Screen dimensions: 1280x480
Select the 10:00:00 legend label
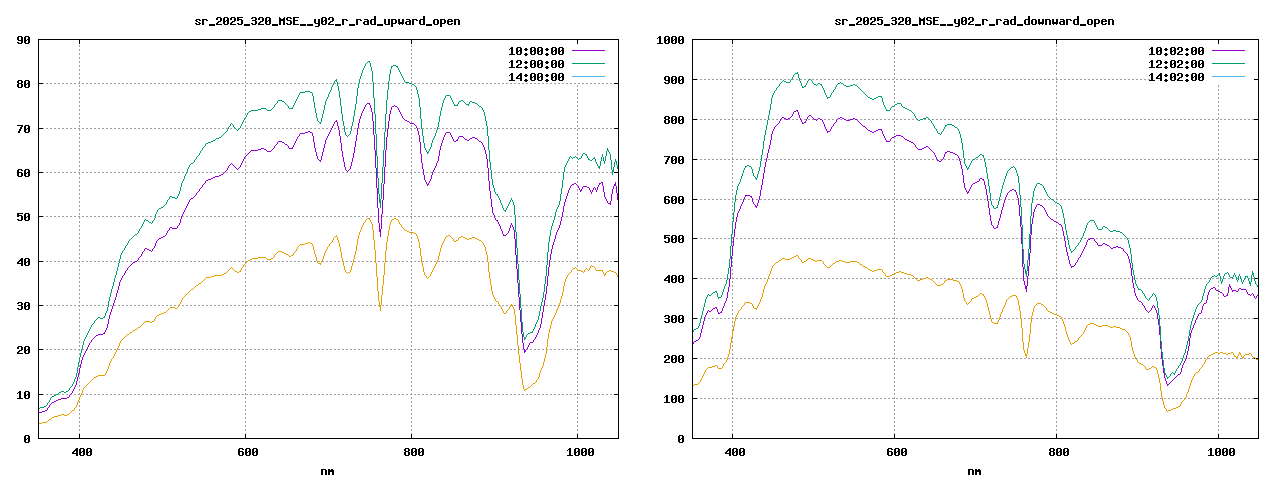click(x=536, y=51)
